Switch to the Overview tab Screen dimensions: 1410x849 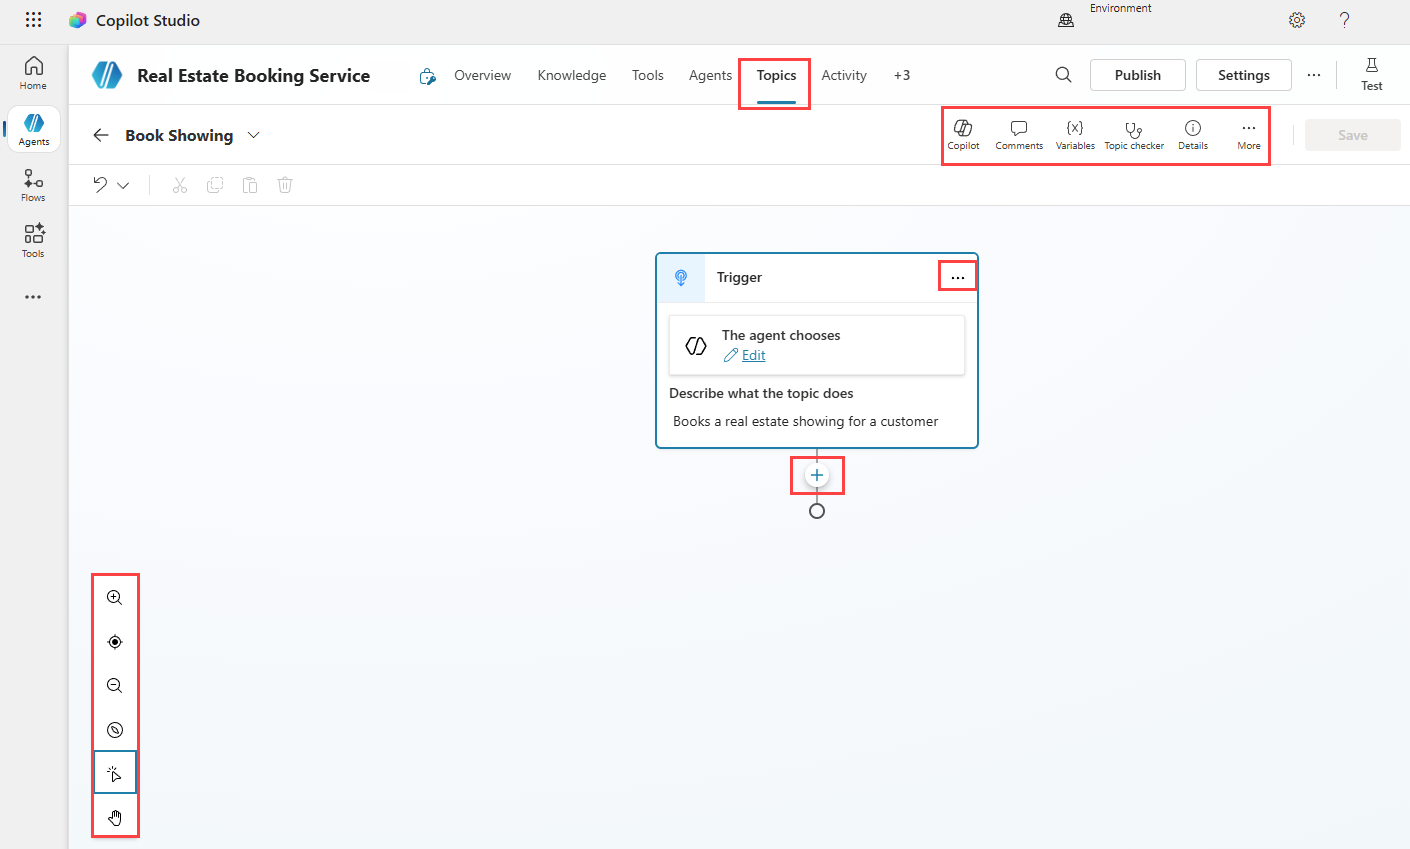tap(482, 75)
